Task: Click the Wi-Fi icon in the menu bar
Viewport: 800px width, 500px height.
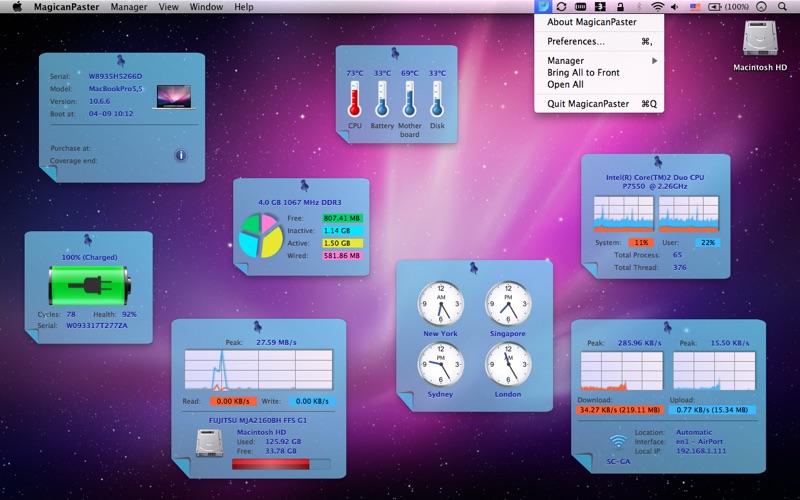Action: tap(657, 7)
